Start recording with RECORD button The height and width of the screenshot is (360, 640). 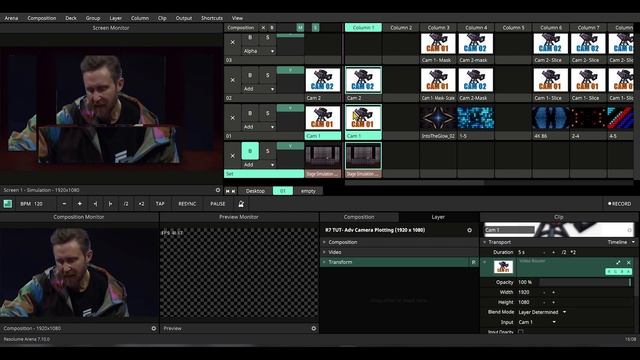tap(620, 204)
